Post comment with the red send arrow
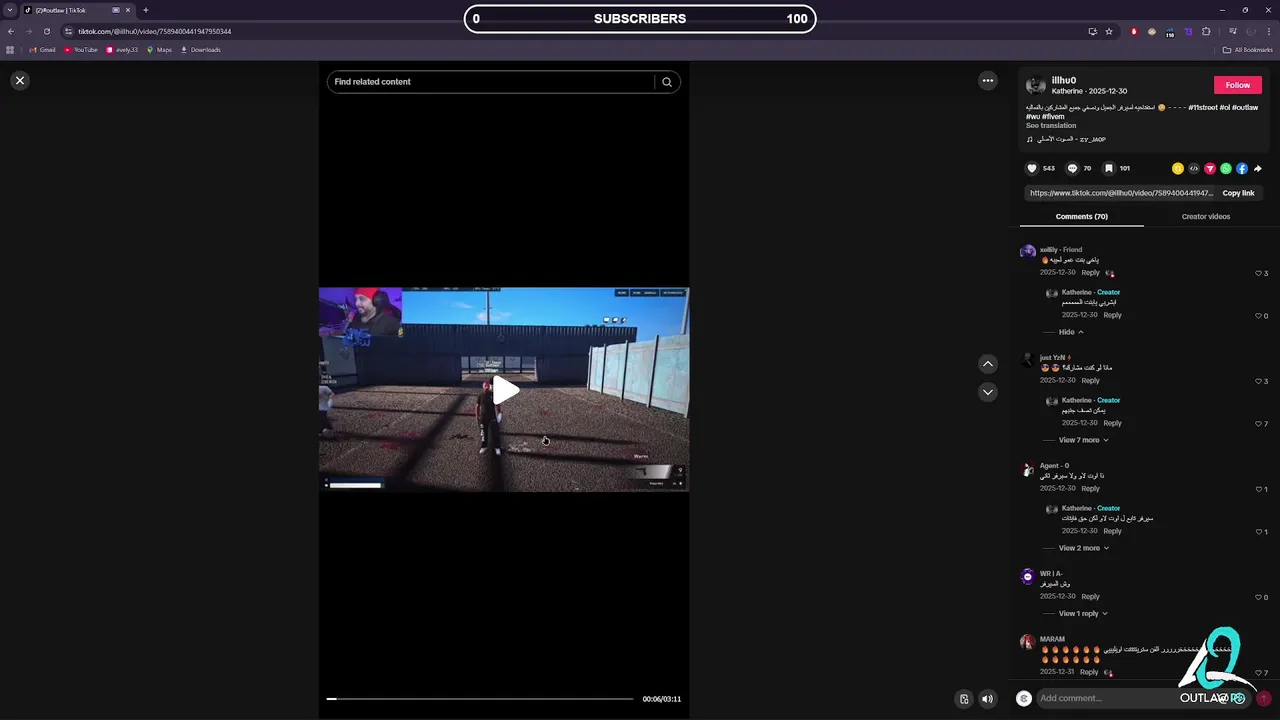The height and width of the screenshot is (720, 1280). coord(1263,698)
